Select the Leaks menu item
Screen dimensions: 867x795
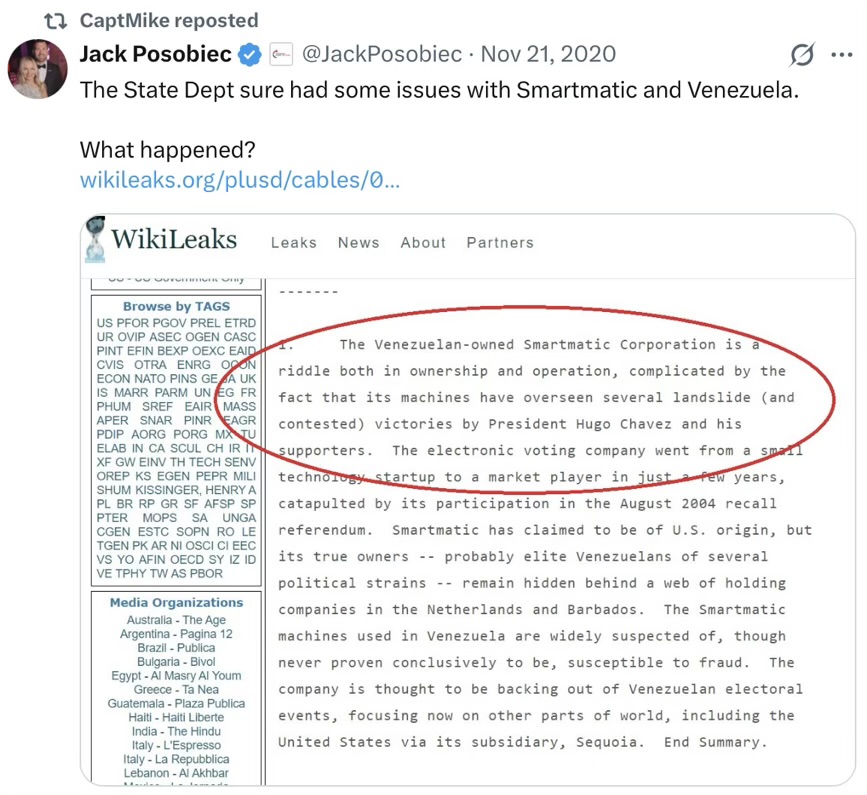click(x=293, y=243)
